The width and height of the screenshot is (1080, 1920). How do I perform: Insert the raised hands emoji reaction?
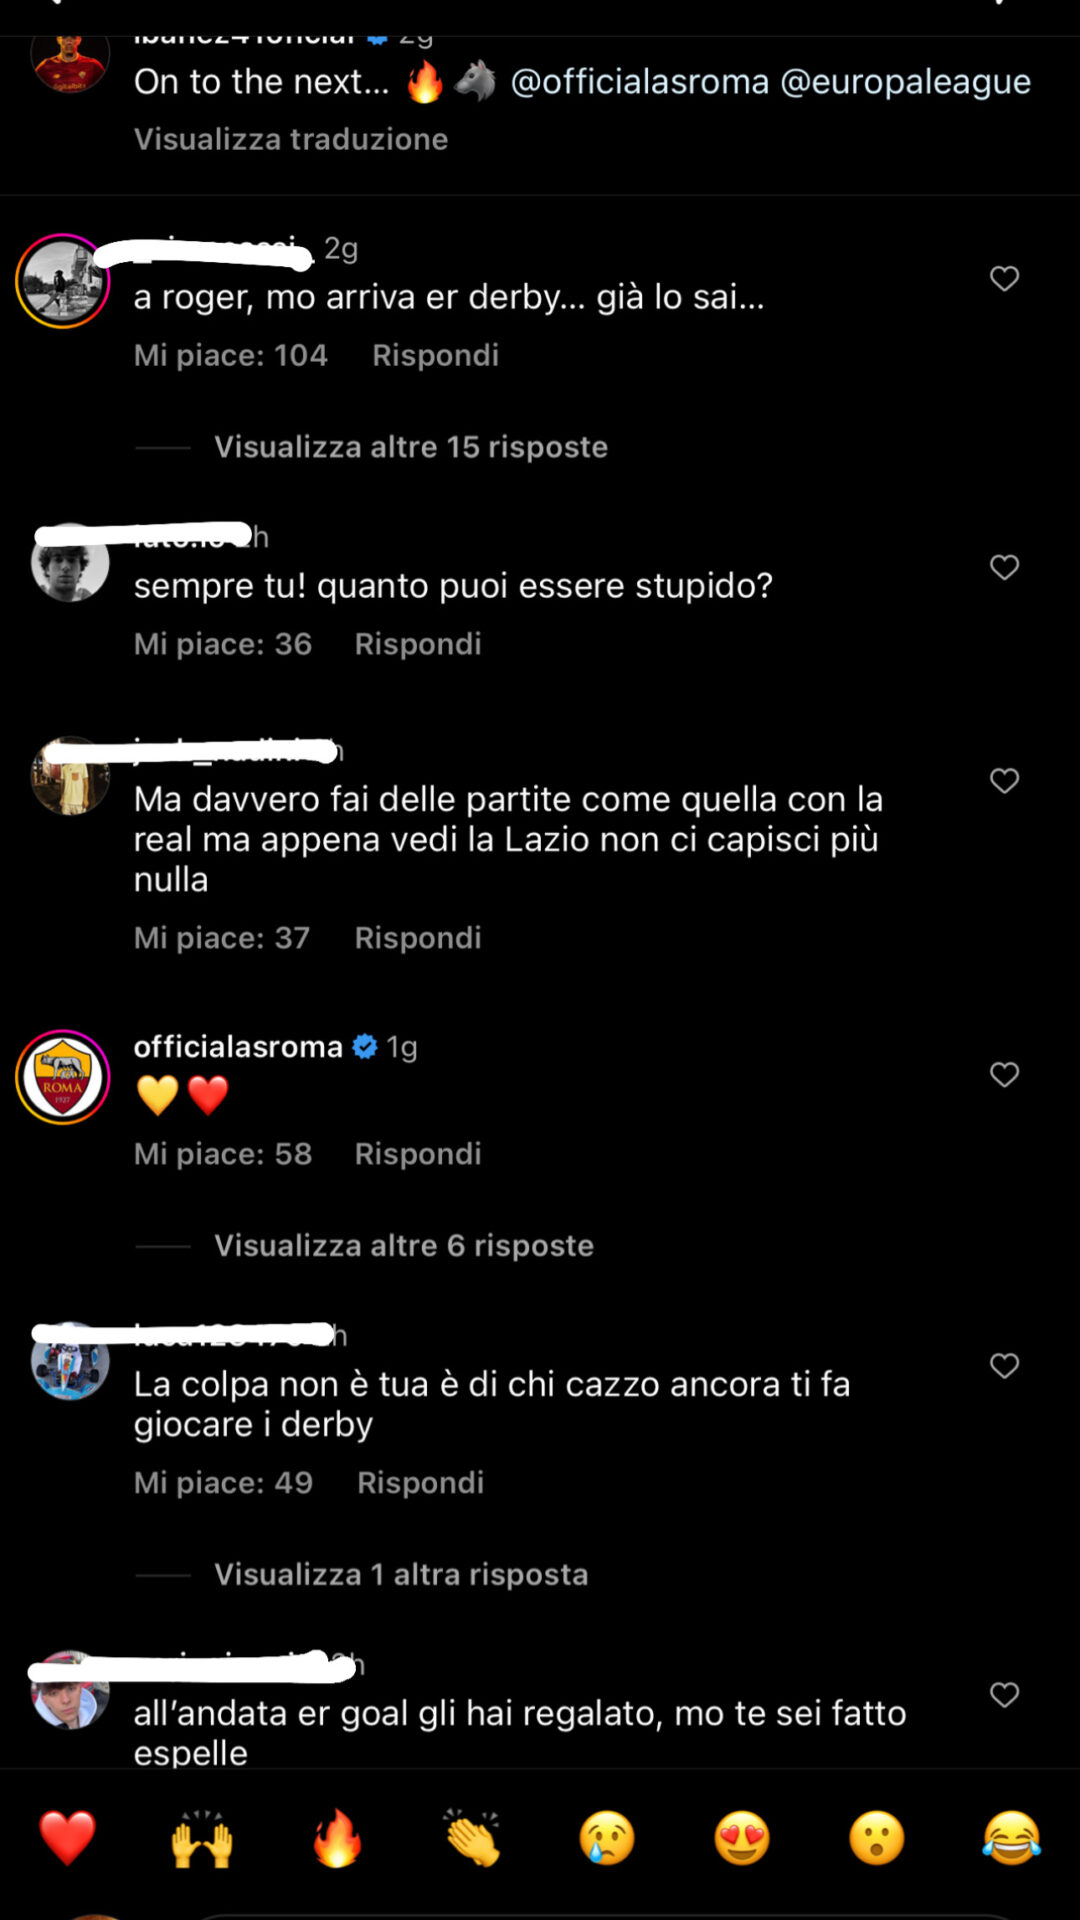tap(202, 1838)
